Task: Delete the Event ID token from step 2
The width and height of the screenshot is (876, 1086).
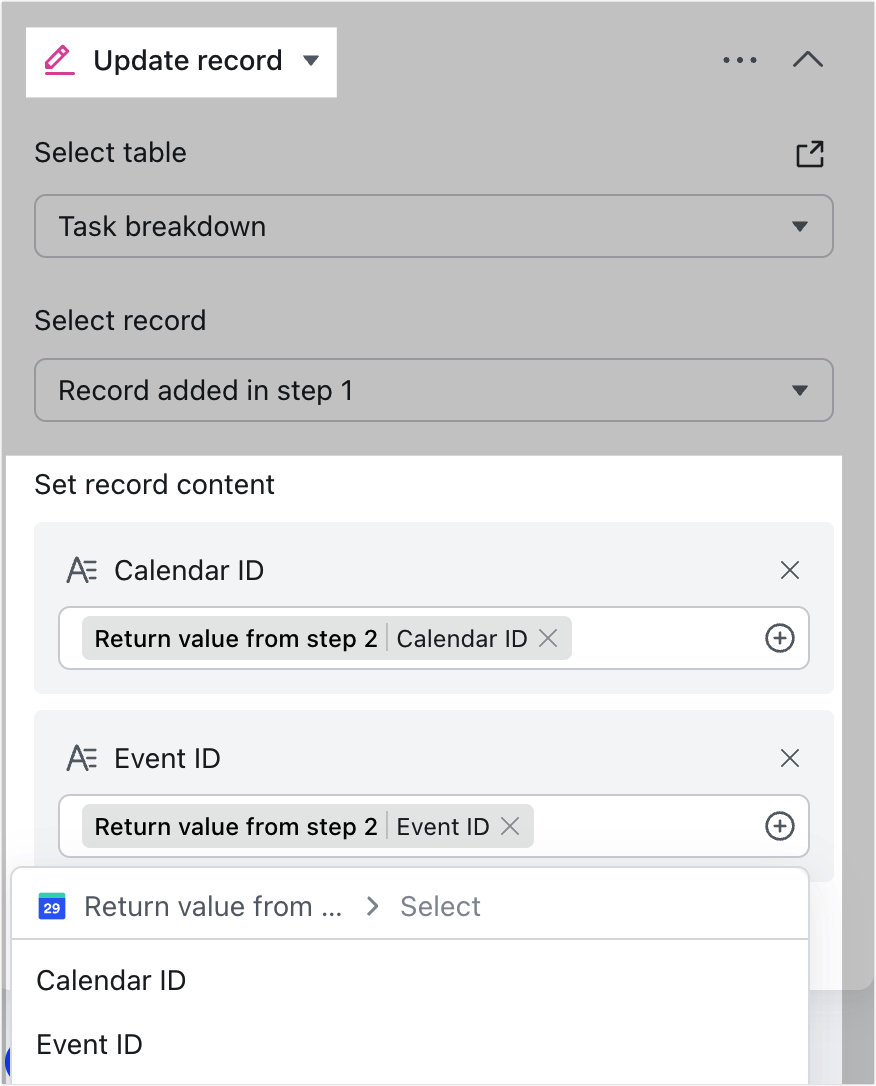Action: click(510, 826)
